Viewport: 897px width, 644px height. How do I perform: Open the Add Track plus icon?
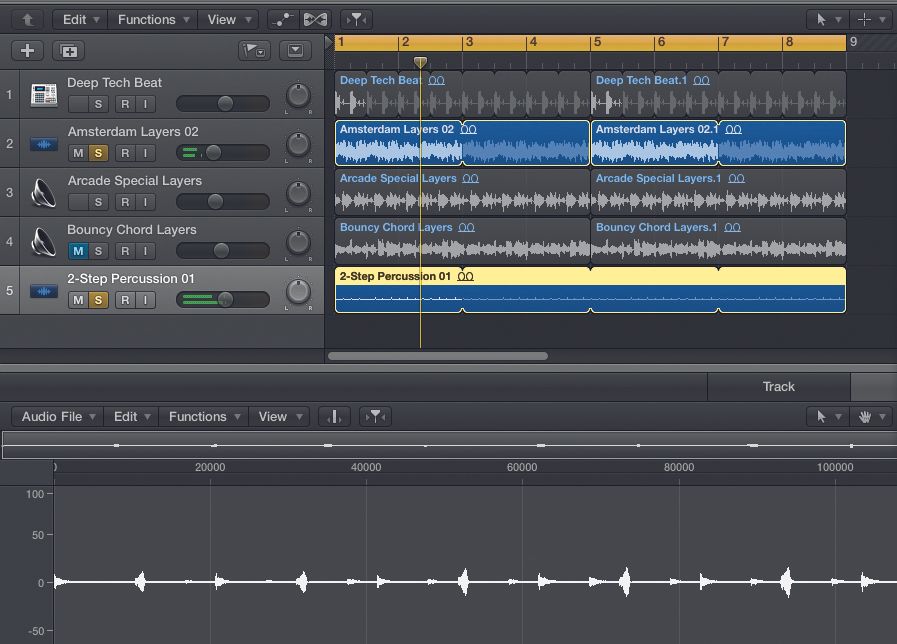pos(26,50)
